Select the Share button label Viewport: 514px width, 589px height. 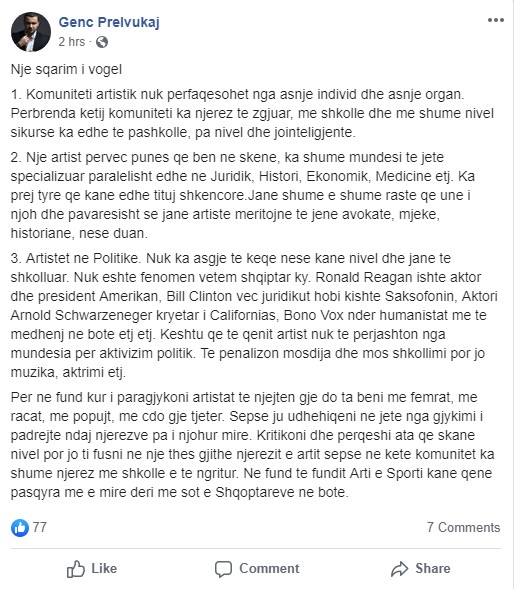(433, 568)
